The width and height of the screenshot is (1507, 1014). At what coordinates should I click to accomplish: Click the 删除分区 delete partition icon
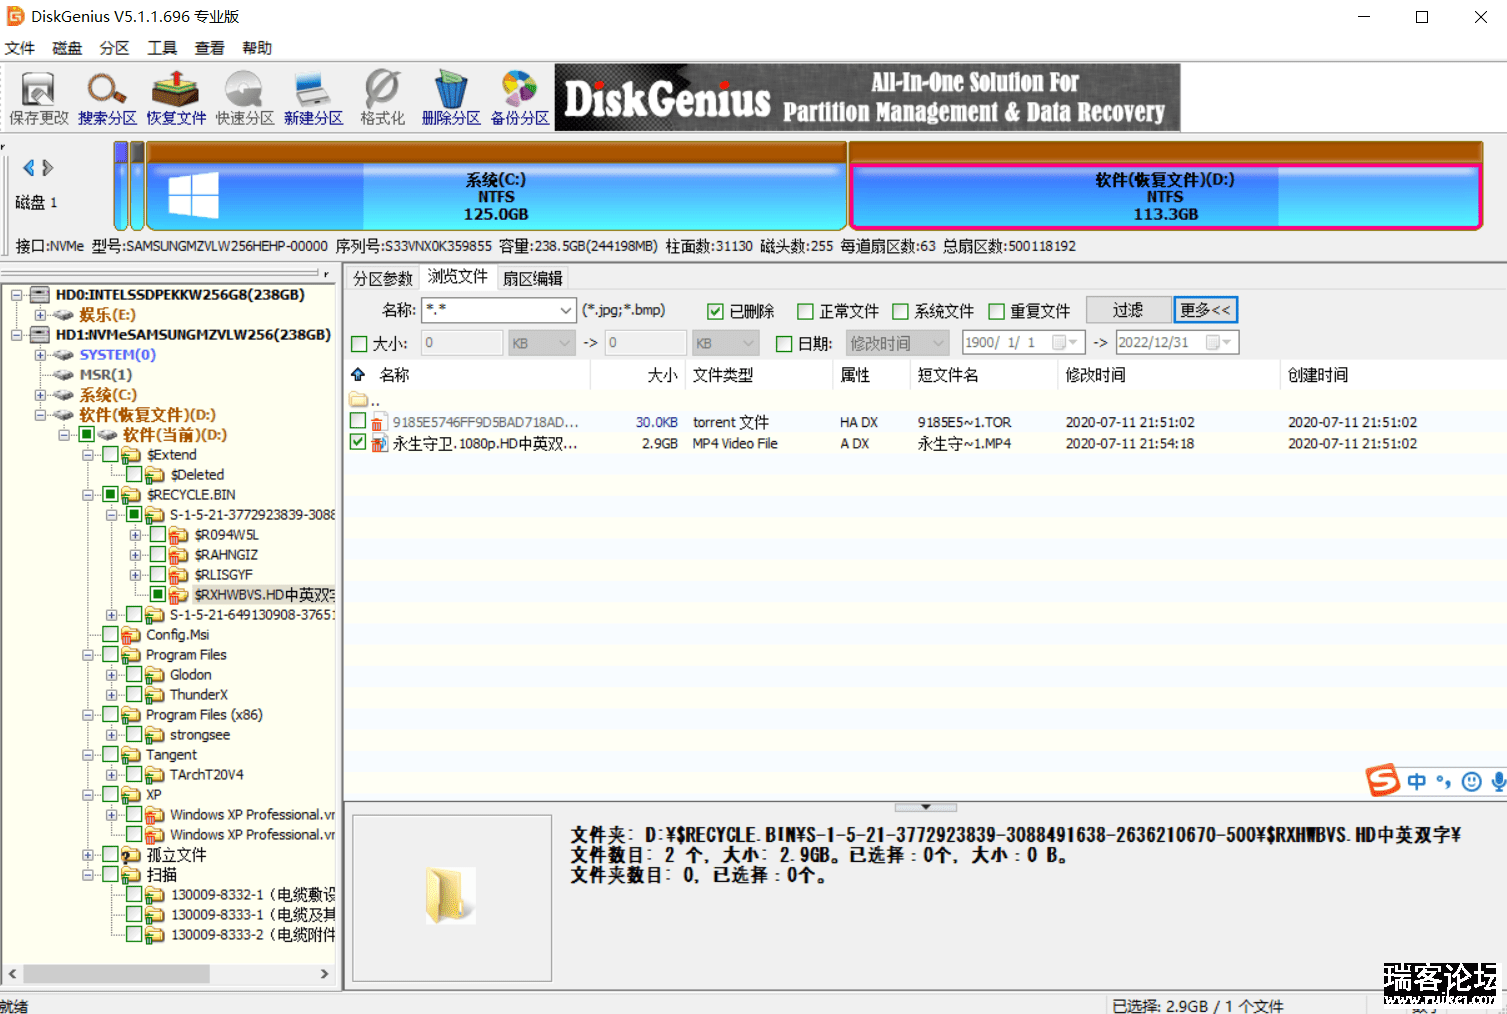(451, 98)
